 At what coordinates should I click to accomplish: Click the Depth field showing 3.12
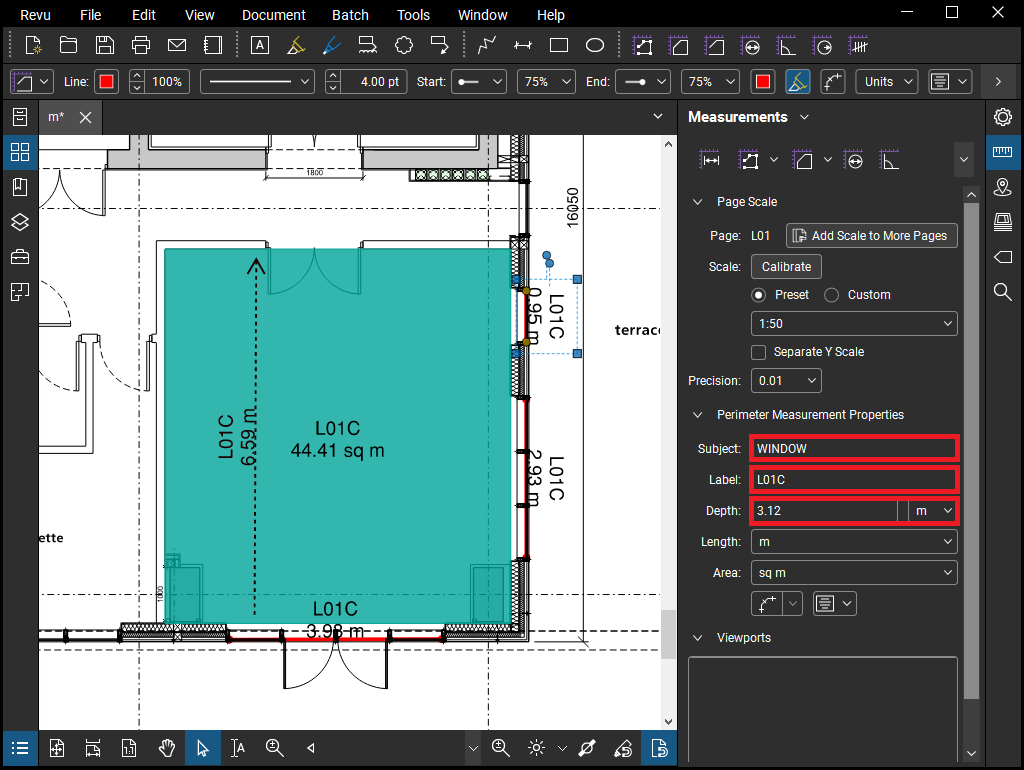(x=824, y=511)
